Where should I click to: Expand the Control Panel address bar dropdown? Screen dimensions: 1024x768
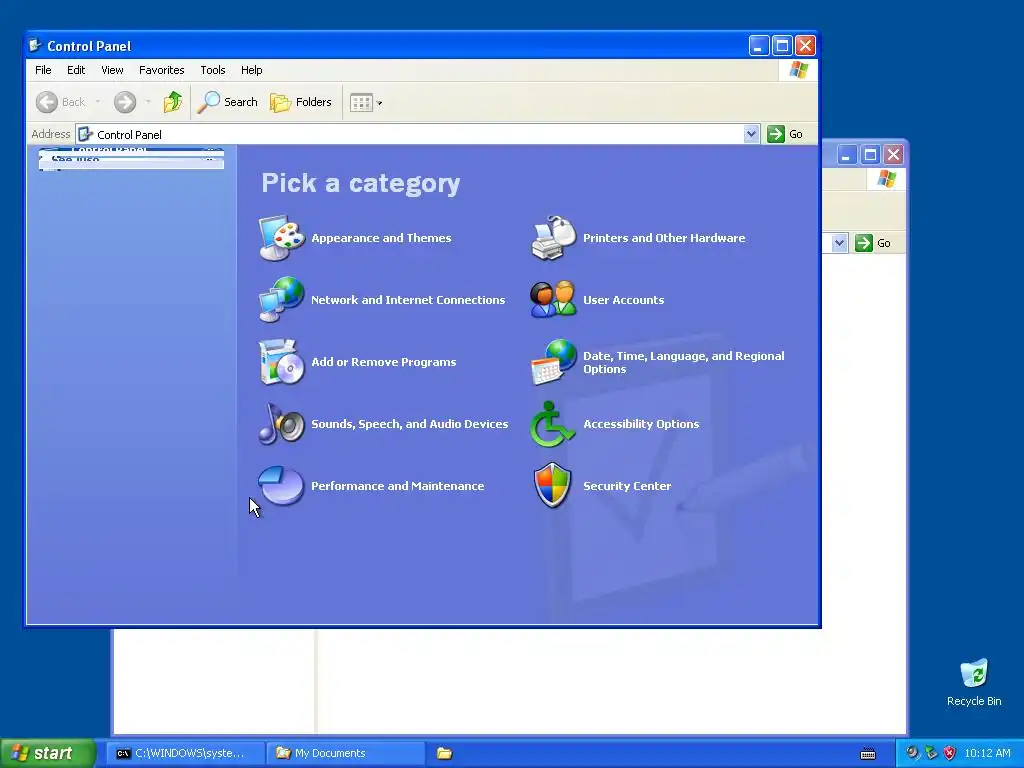(751, 134)
